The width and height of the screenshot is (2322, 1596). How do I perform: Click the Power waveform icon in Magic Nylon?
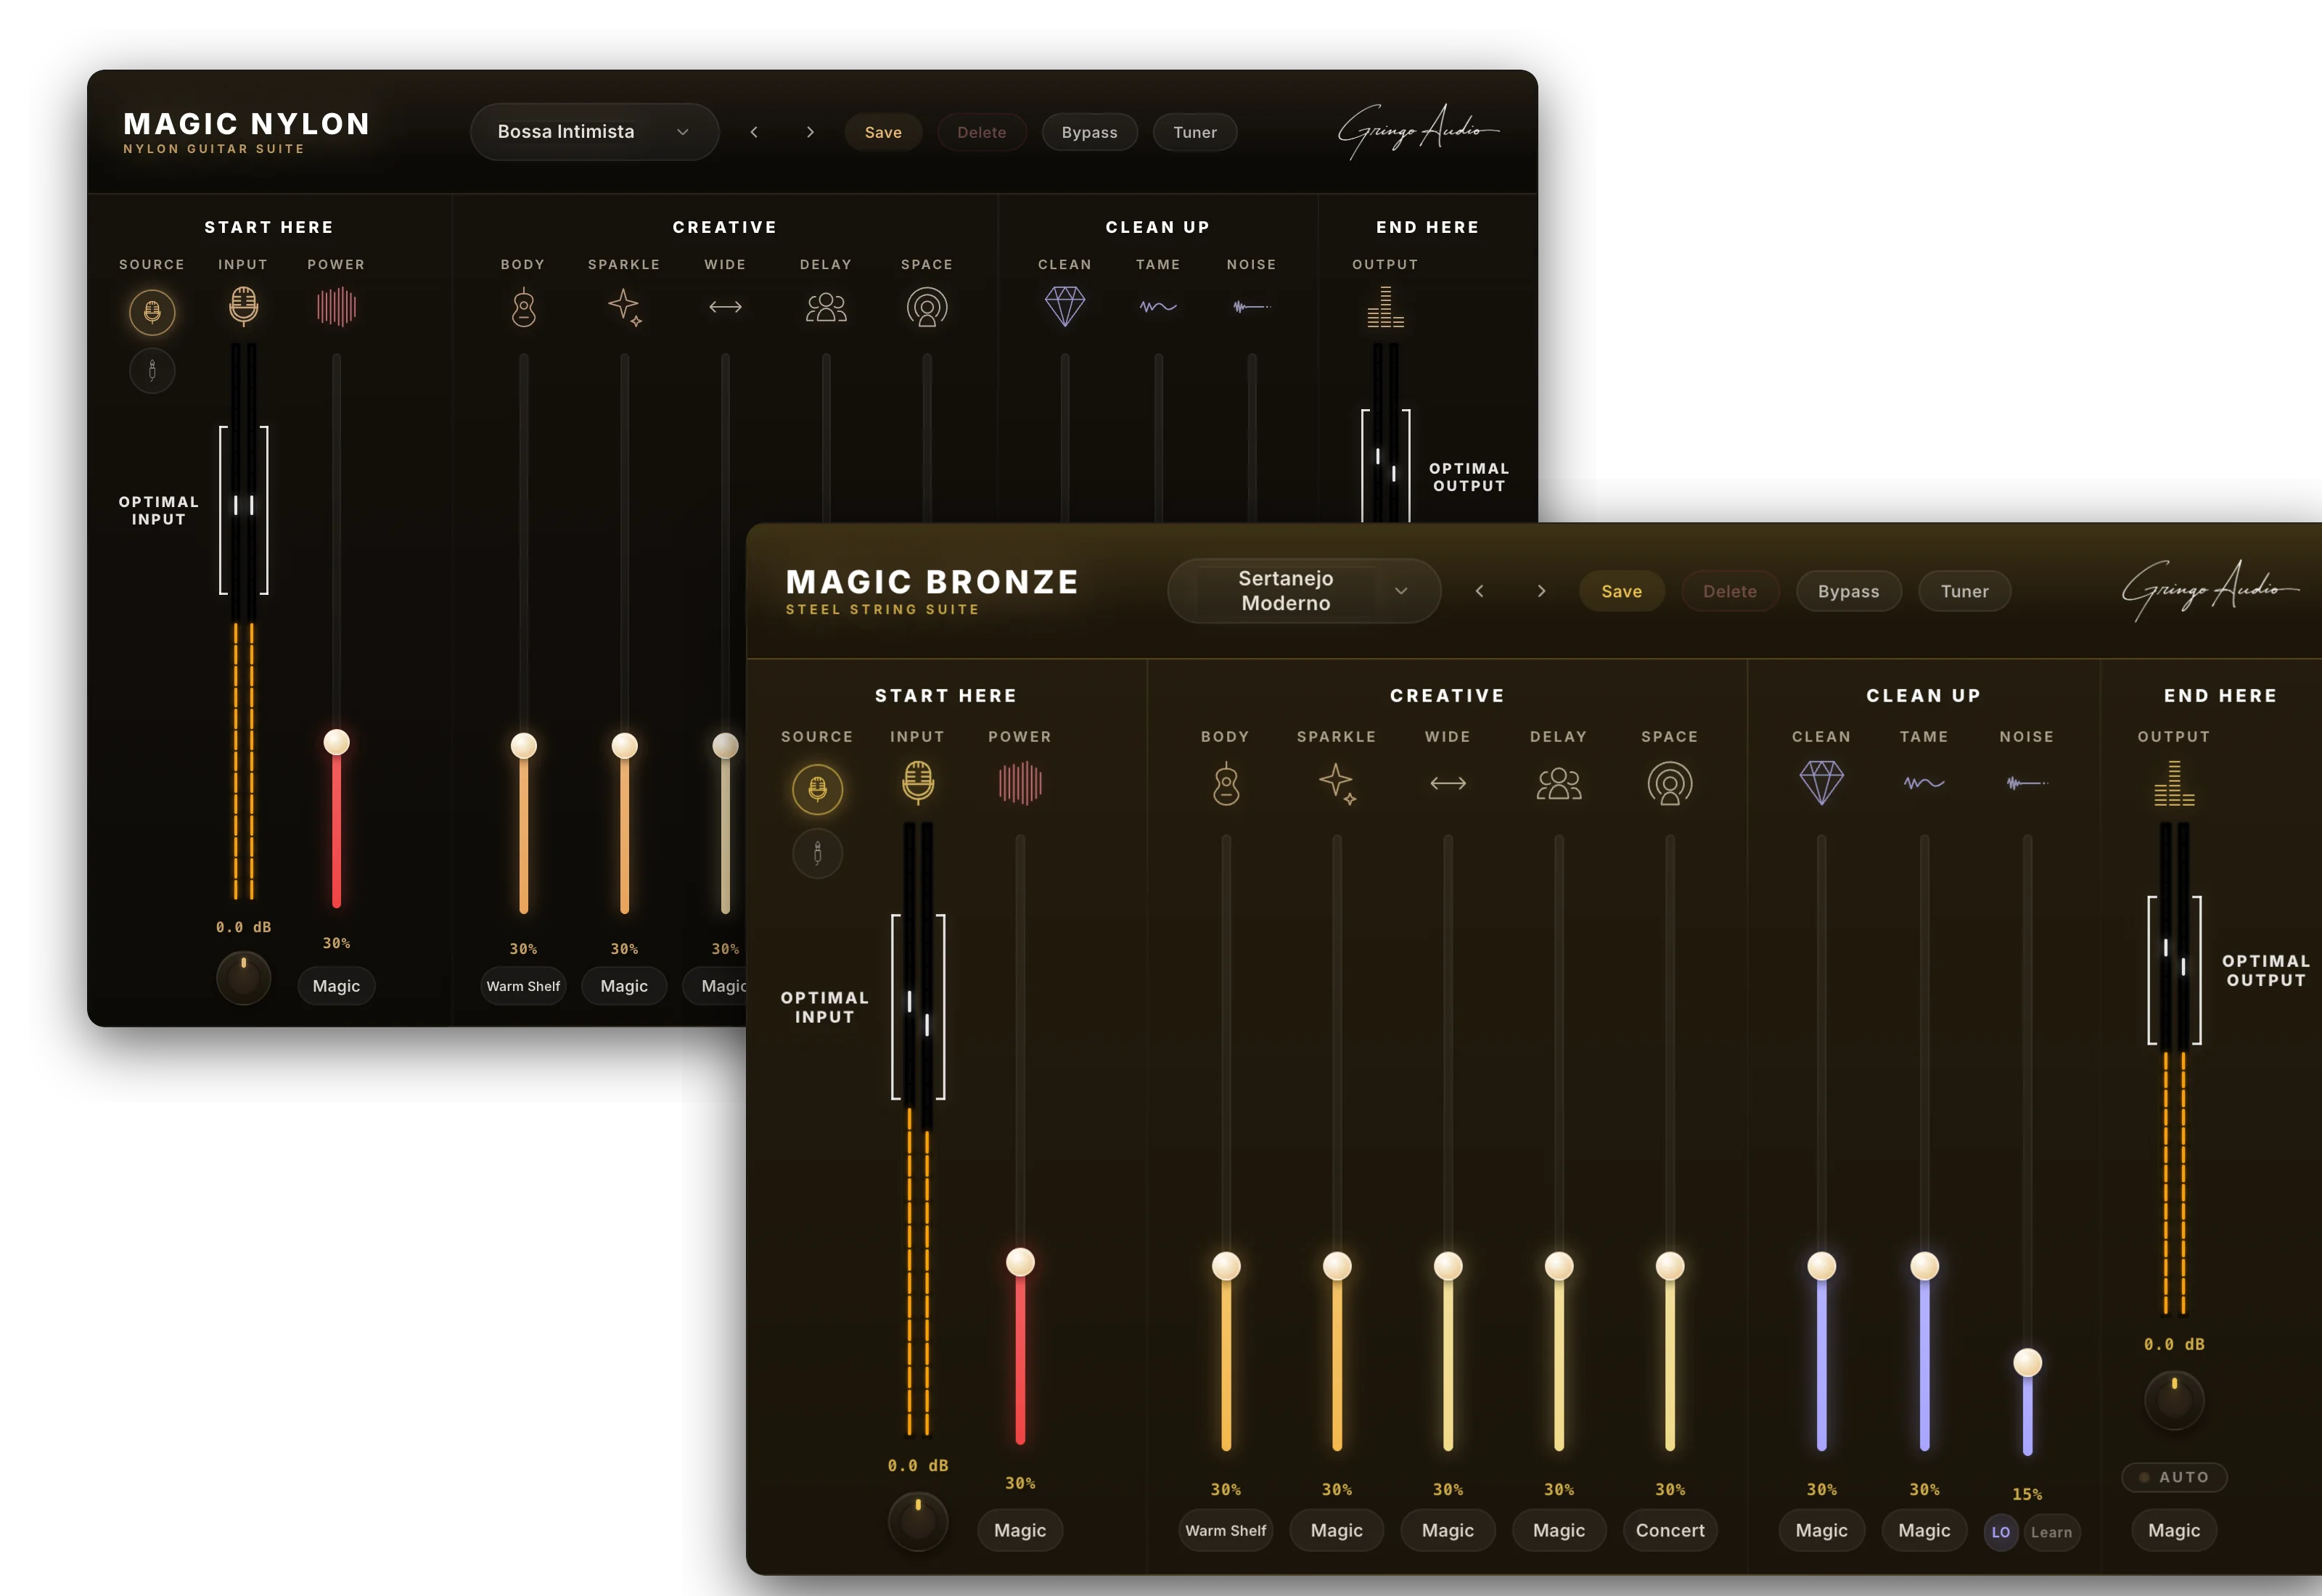[336, 307]
